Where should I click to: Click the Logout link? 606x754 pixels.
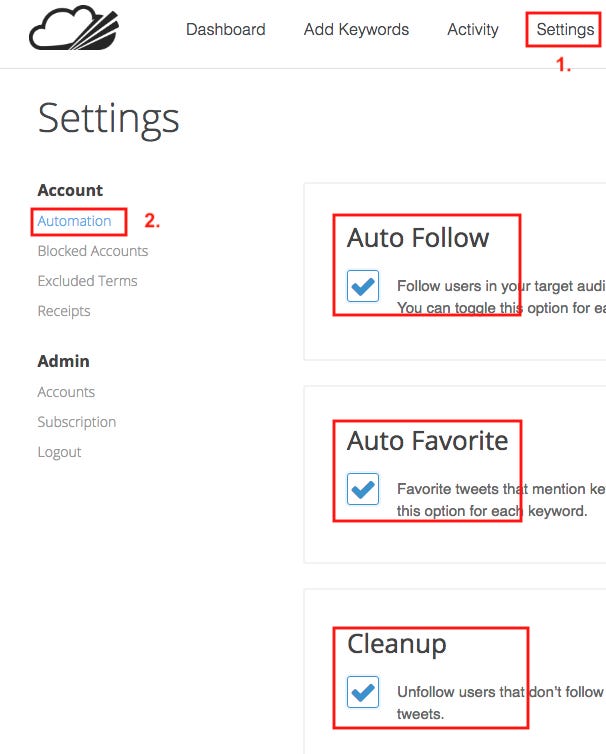(x=60, y=452)
